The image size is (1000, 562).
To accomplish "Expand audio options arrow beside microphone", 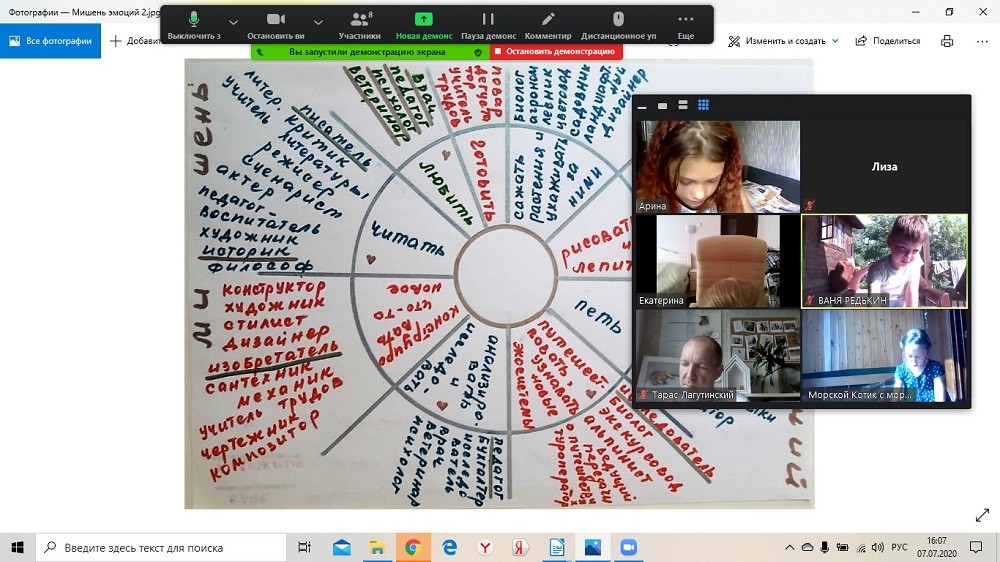I will (233, 22).
